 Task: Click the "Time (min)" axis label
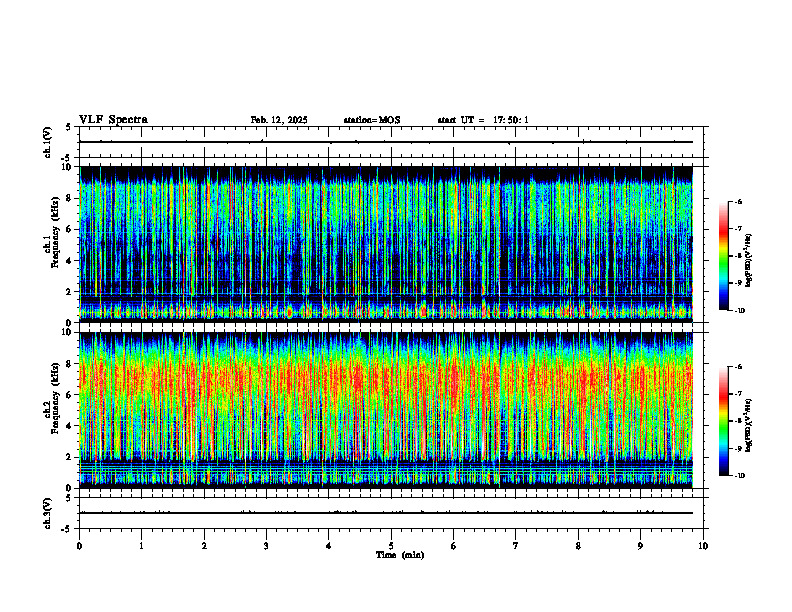[400, 555]
